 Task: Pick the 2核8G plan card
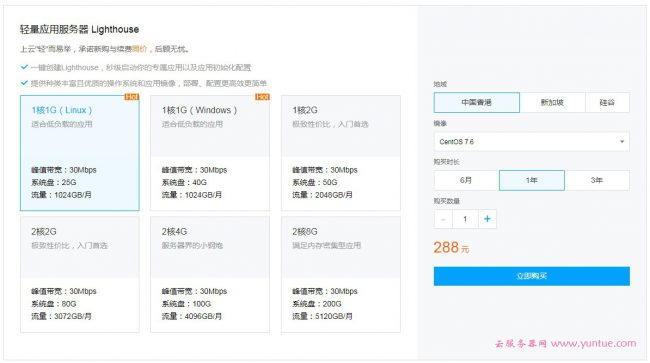pyautogui.click(x=341, y=274)
